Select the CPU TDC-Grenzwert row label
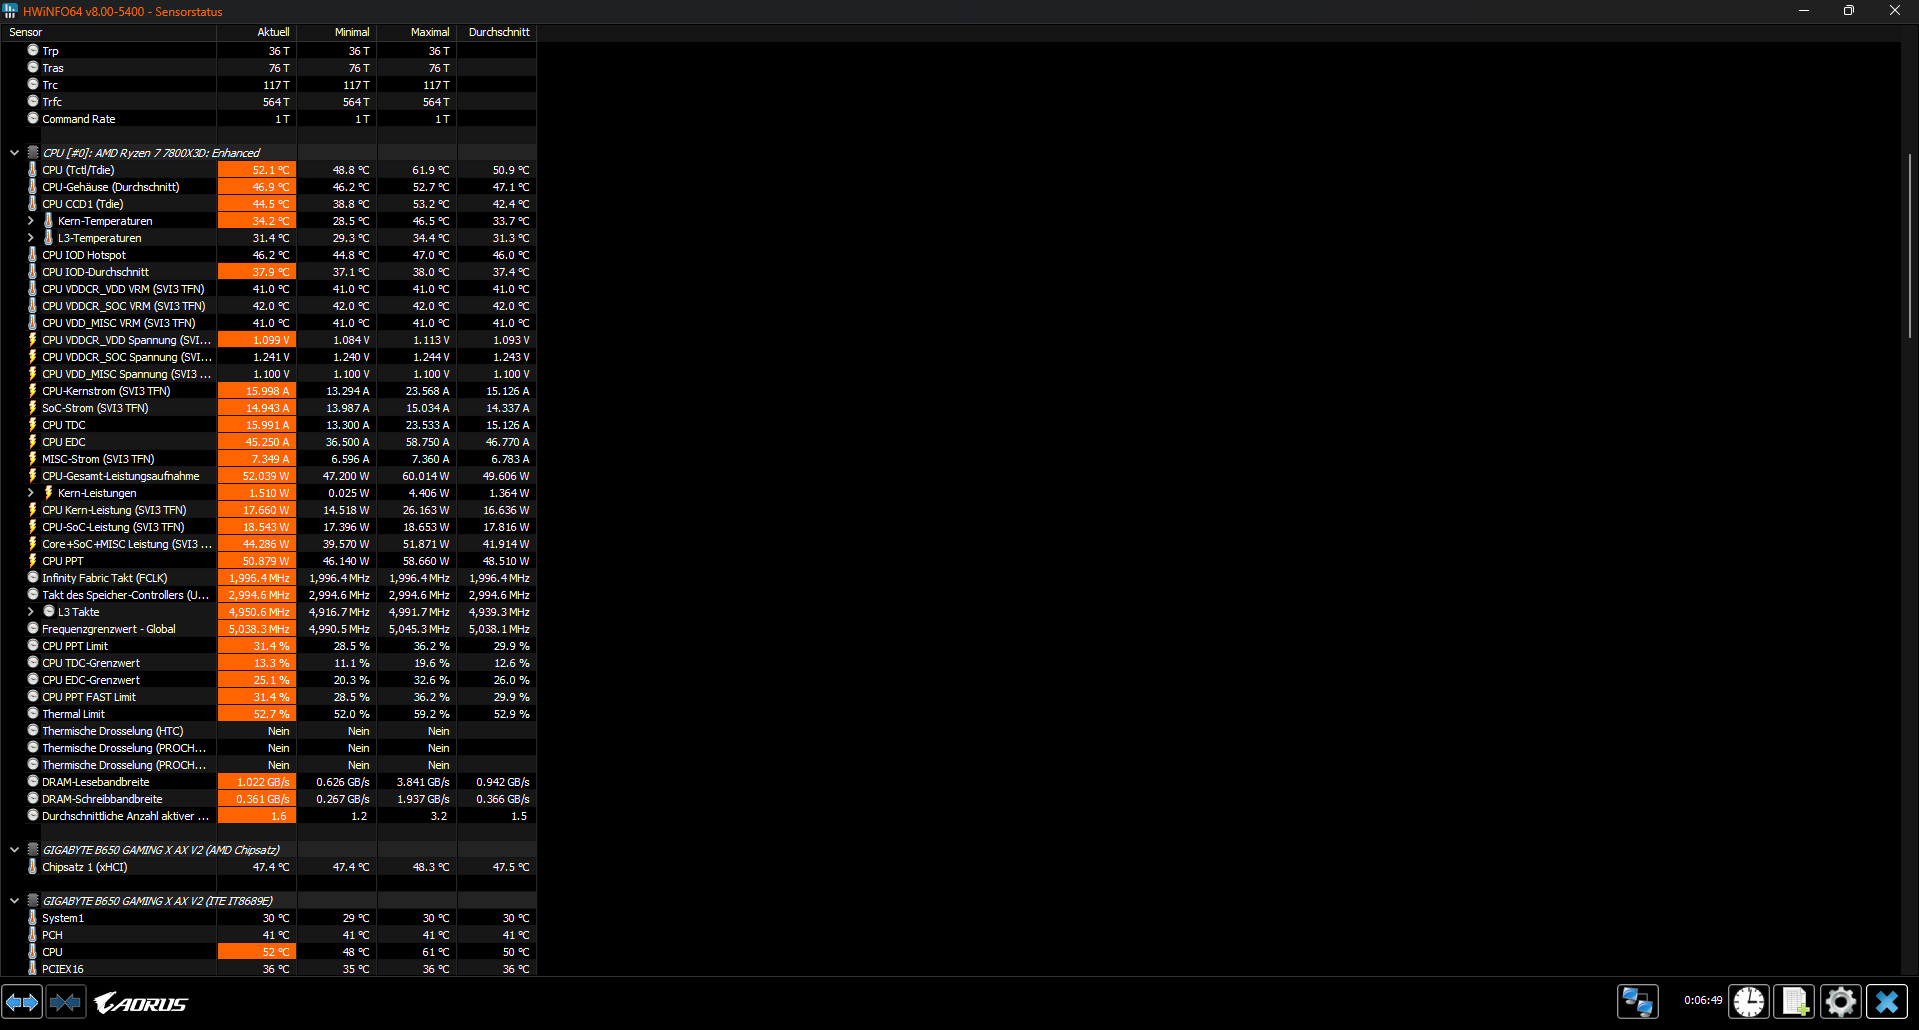 pos(91,663)
